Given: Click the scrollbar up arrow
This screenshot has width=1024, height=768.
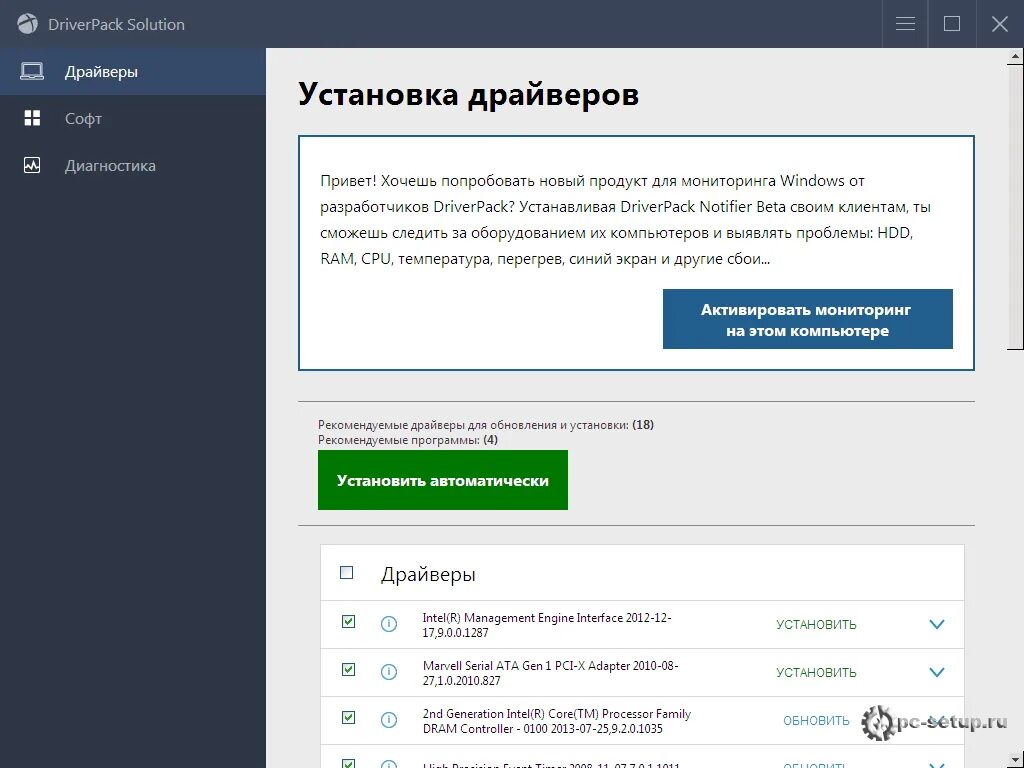Looking at the screenshot, I should (1015, 56).
